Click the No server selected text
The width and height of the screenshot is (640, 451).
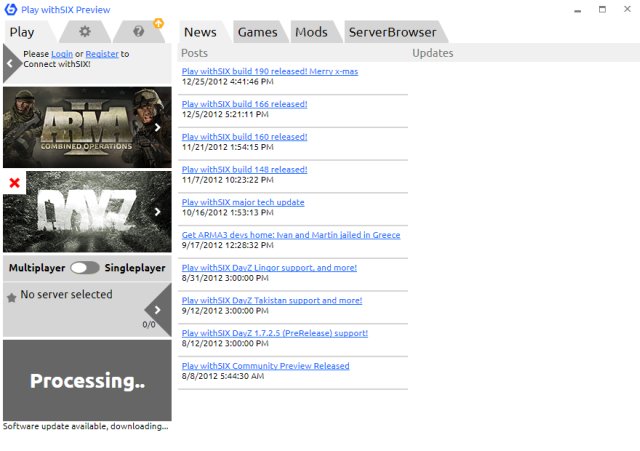[x=67, y=294]
